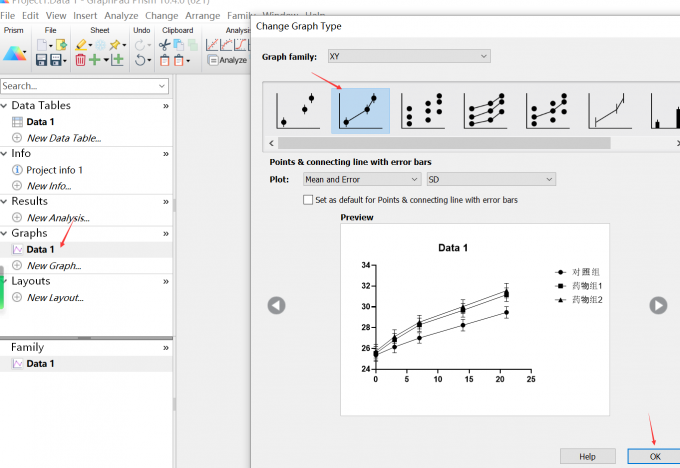
Task: Open the Mean and Error dropdown
Action: point(362,180)
